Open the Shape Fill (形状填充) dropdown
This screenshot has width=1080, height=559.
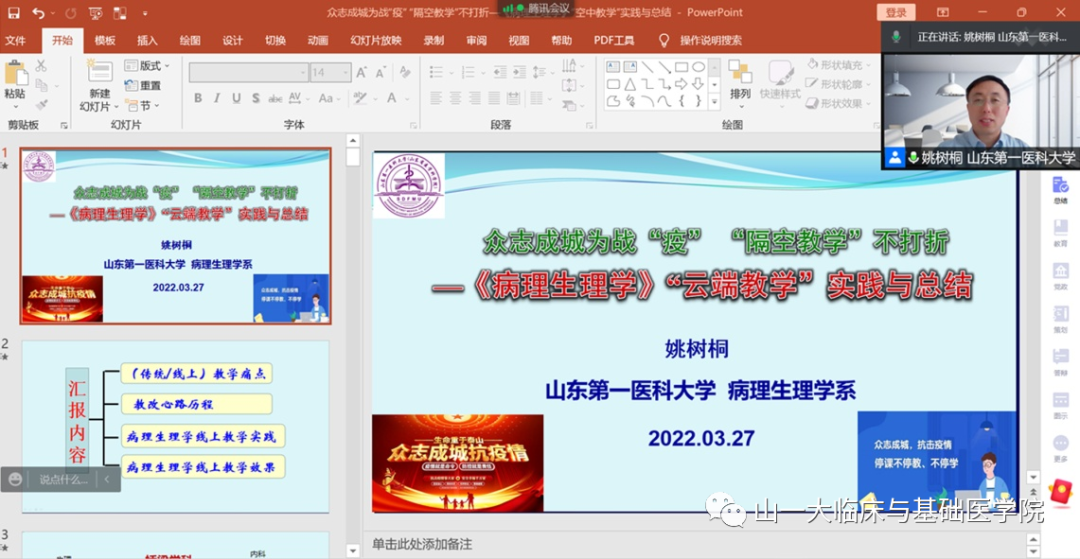839,66
